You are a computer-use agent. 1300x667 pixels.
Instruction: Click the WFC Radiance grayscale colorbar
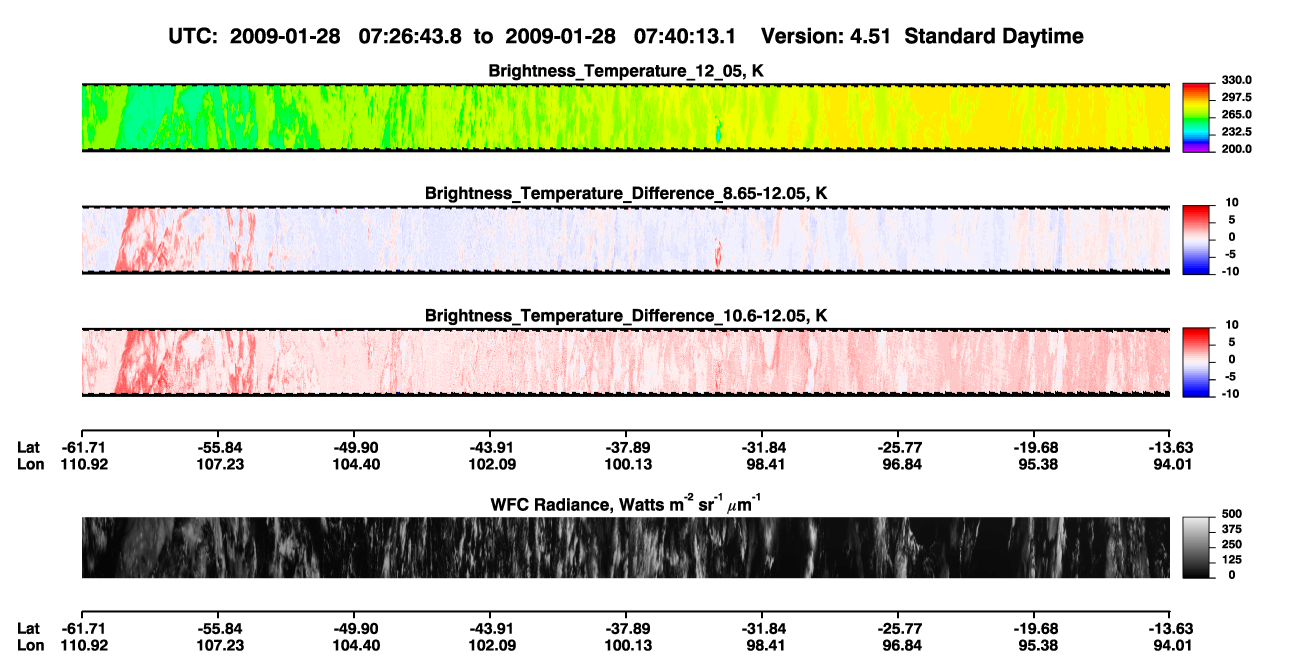[1196, 547]
